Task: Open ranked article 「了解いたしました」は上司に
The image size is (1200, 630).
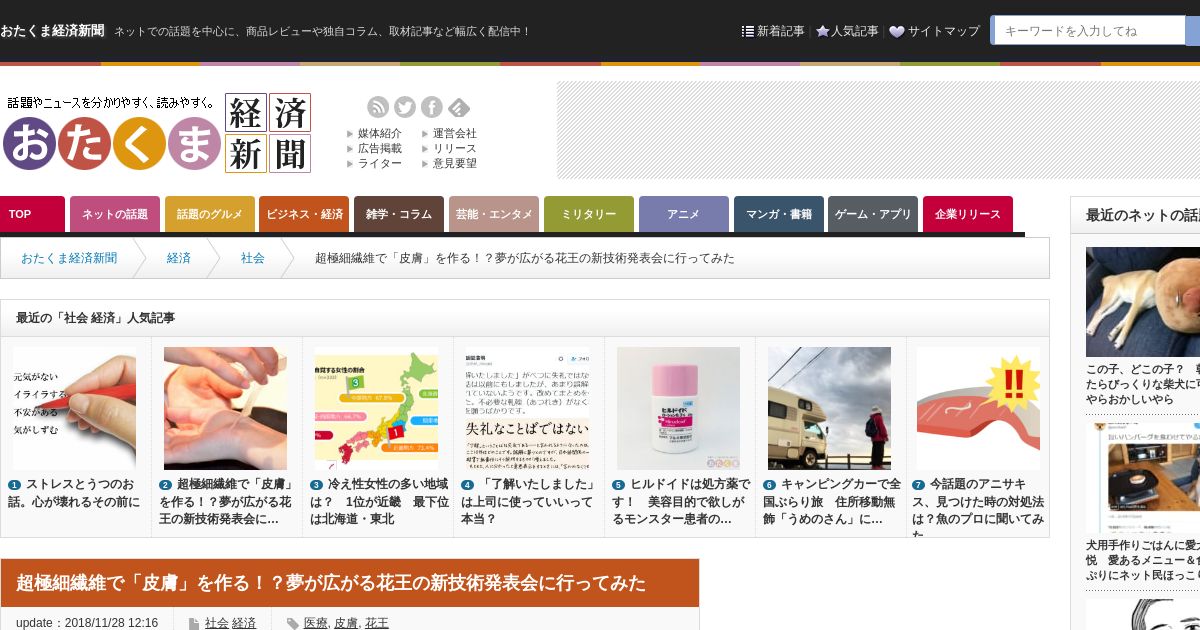Action: click(530, 502)
